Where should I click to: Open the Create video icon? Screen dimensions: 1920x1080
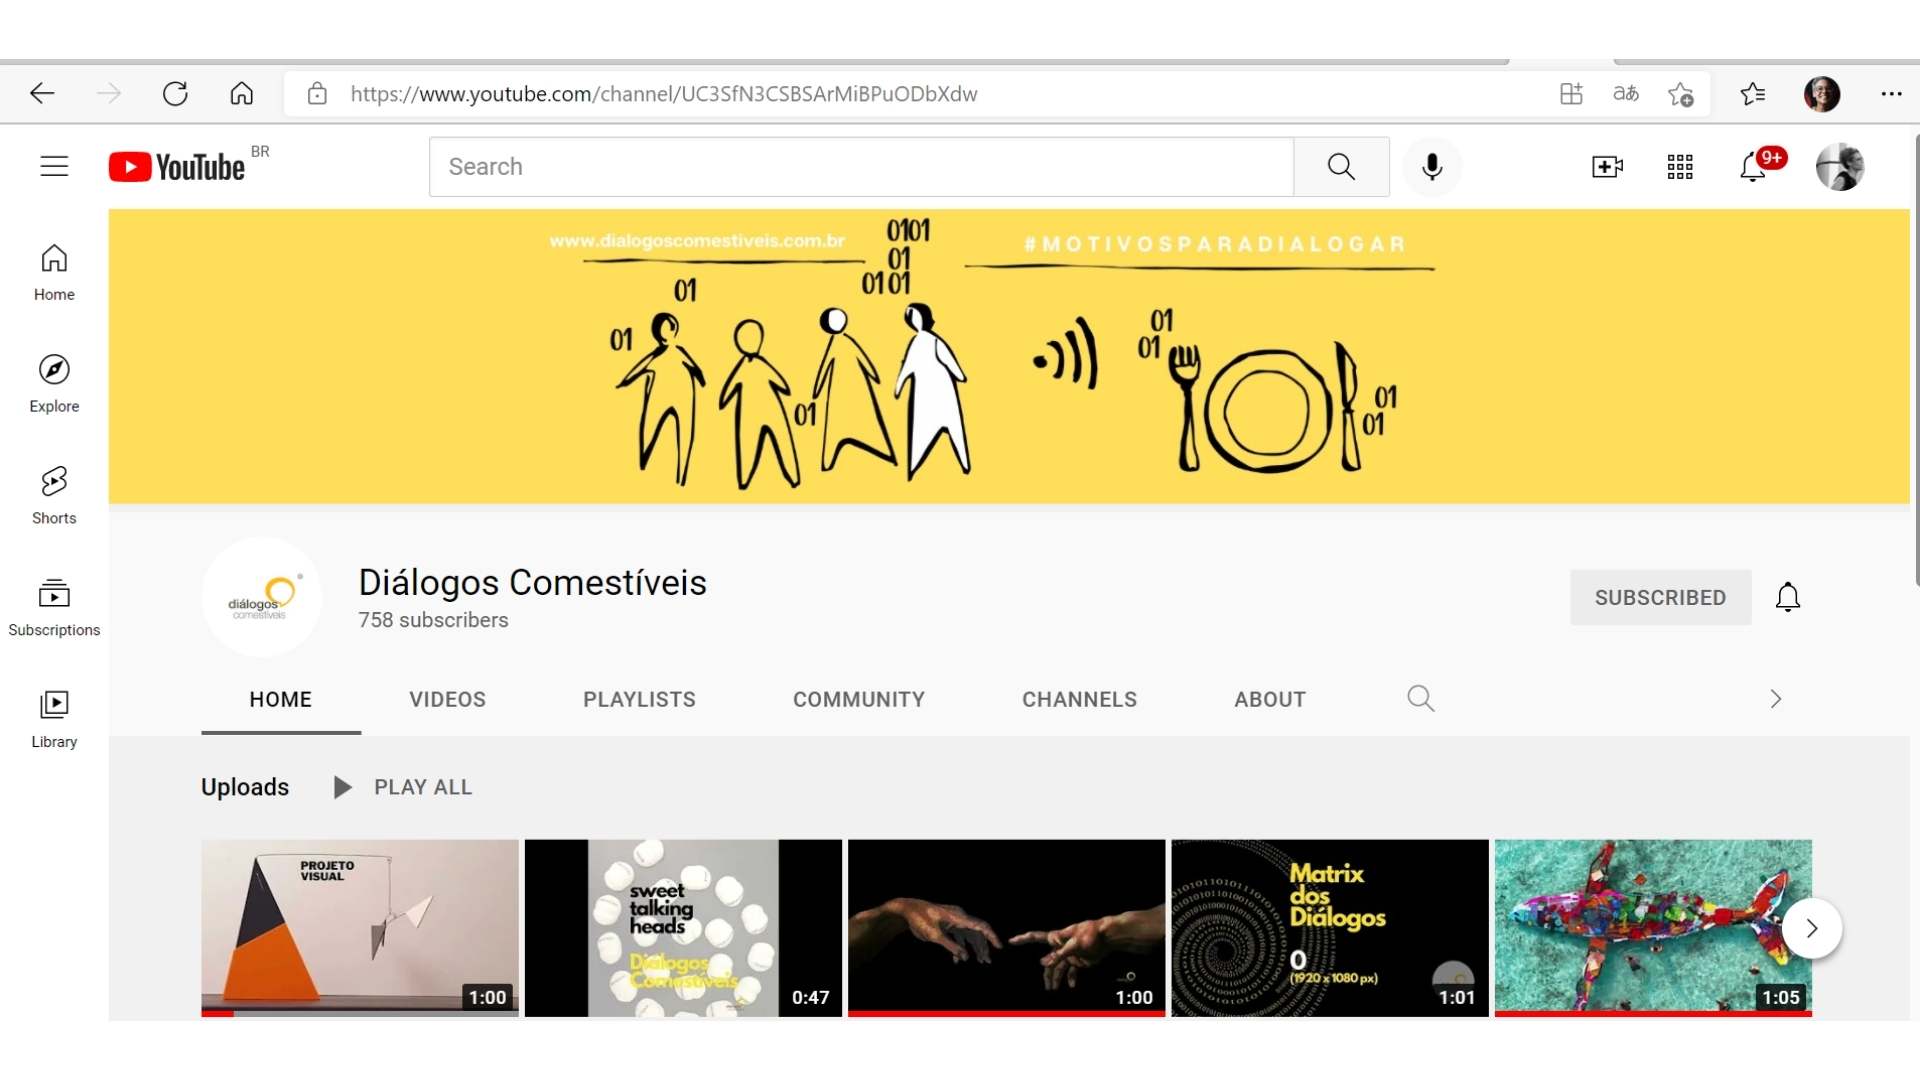pos(1607,167)
